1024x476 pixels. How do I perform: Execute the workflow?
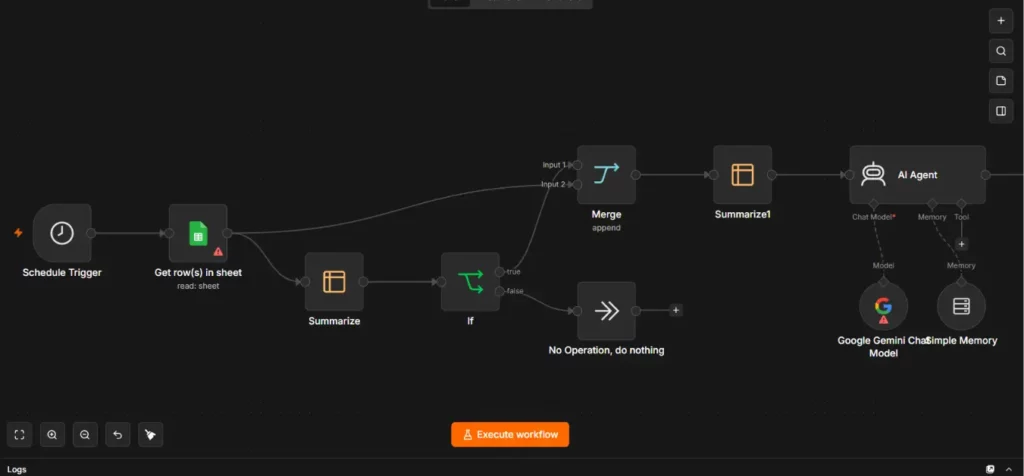510,435
